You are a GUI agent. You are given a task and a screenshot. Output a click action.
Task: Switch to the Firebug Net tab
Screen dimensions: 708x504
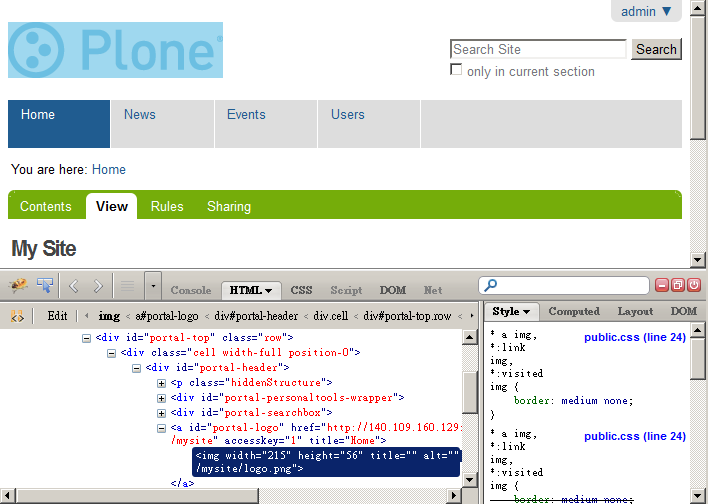pos(433,290)
